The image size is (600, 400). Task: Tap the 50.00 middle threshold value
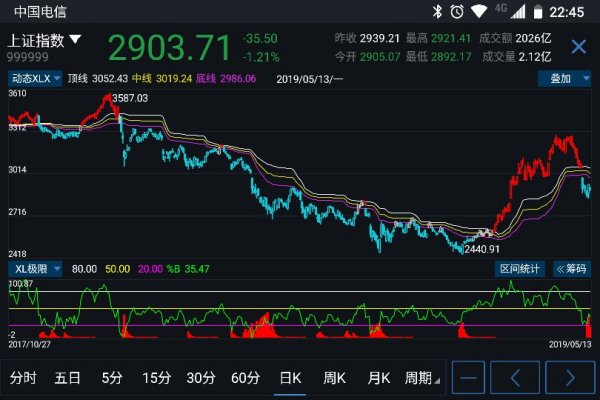click(117, 269)
